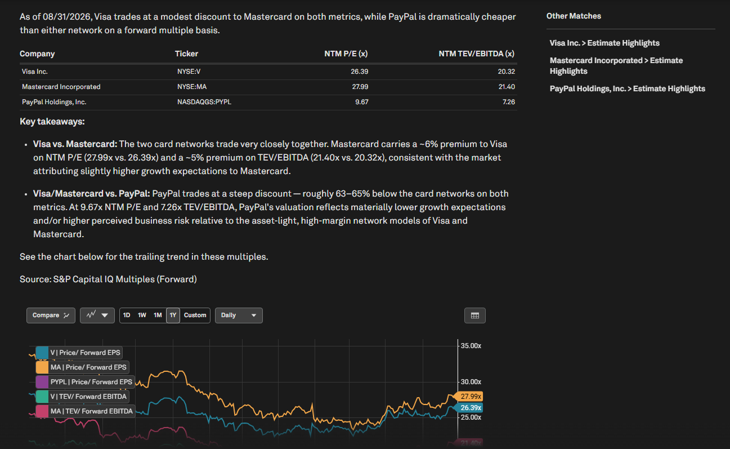The width and height of the screenshot is (730, 449).
Task: Click the PYPL Price/Forward EPS purple swatch
Action: 42,382
